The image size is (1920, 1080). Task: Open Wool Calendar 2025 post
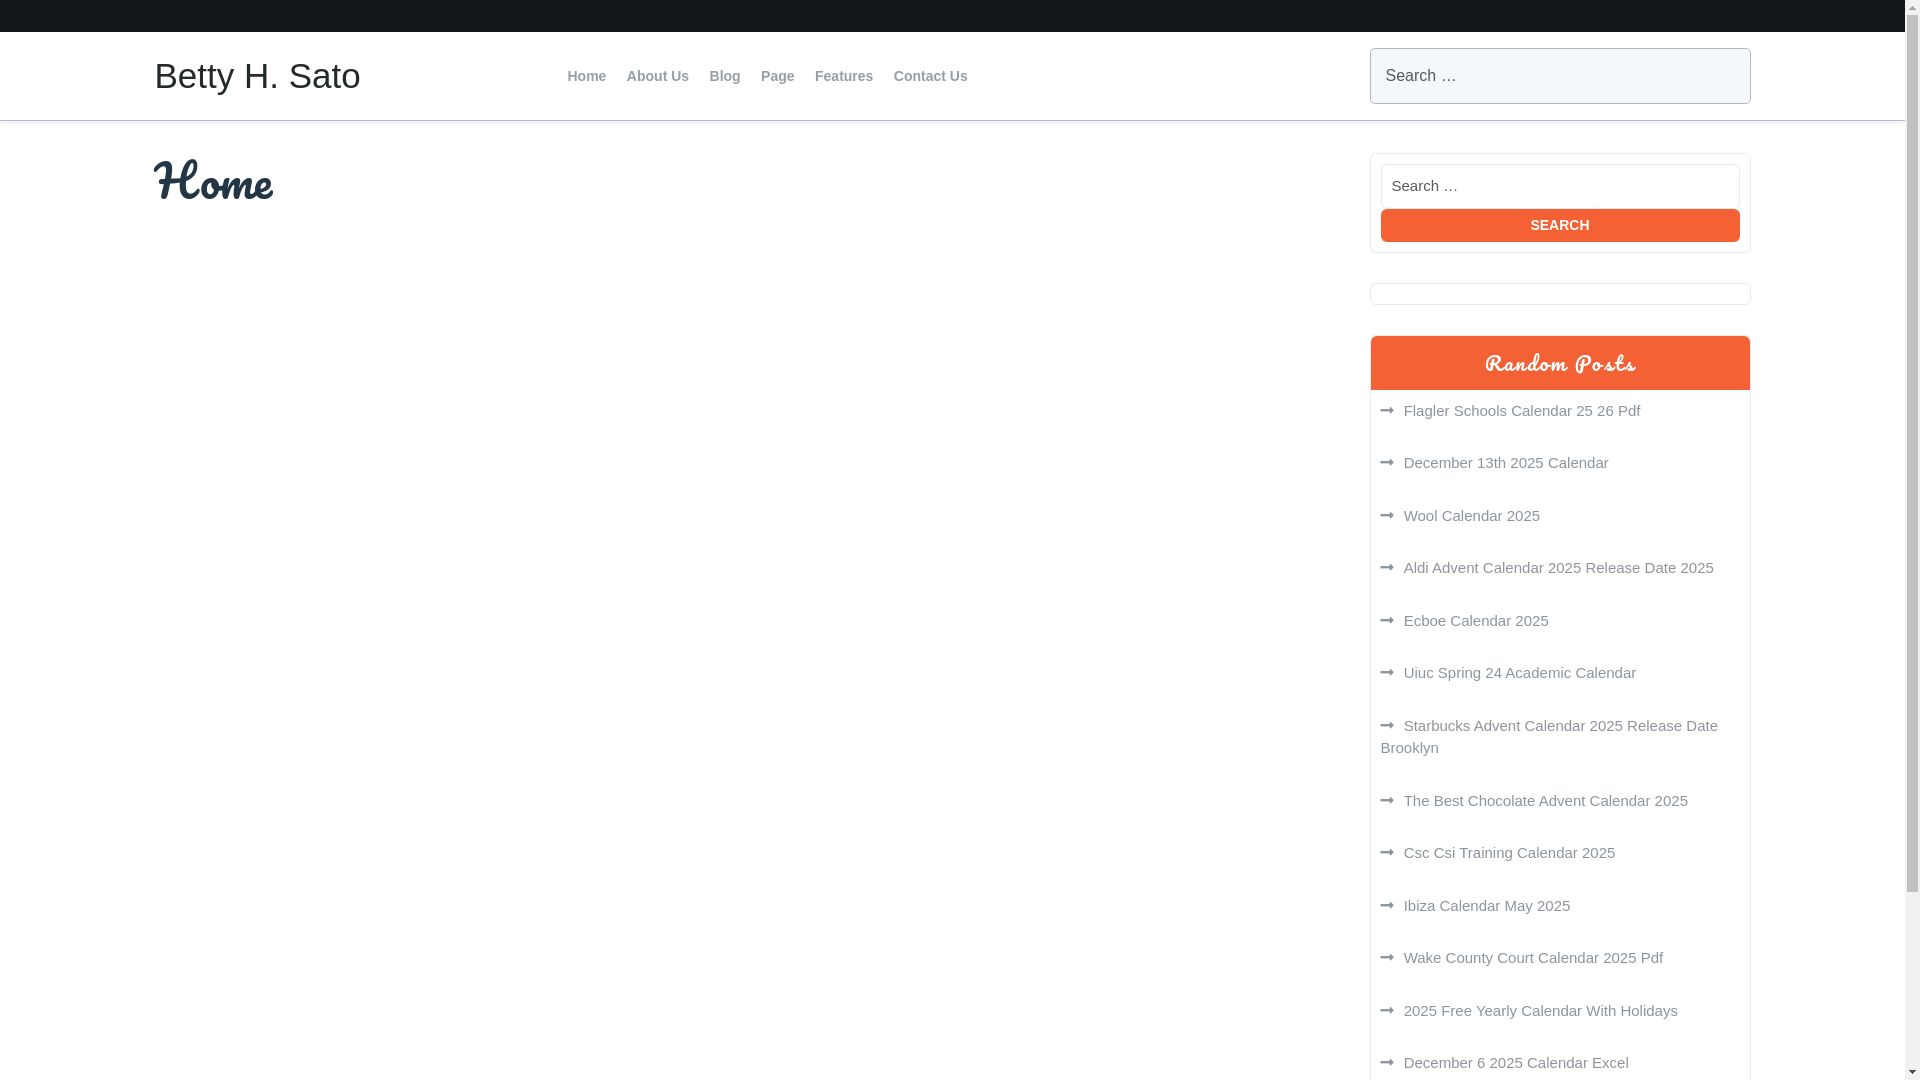[x=1471, y=516]
